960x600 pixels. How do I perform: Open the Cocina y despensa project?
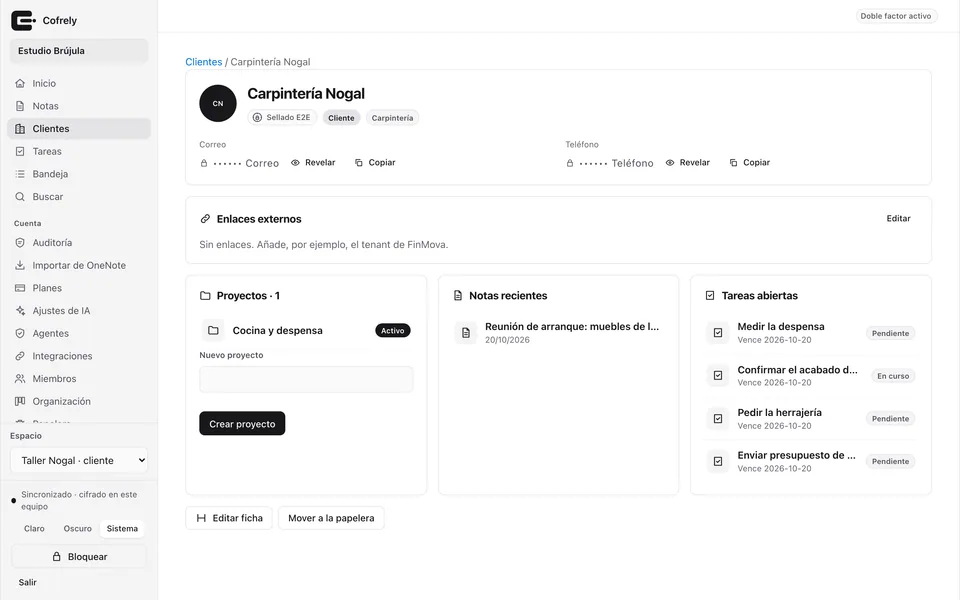click(x=306, y=331)
